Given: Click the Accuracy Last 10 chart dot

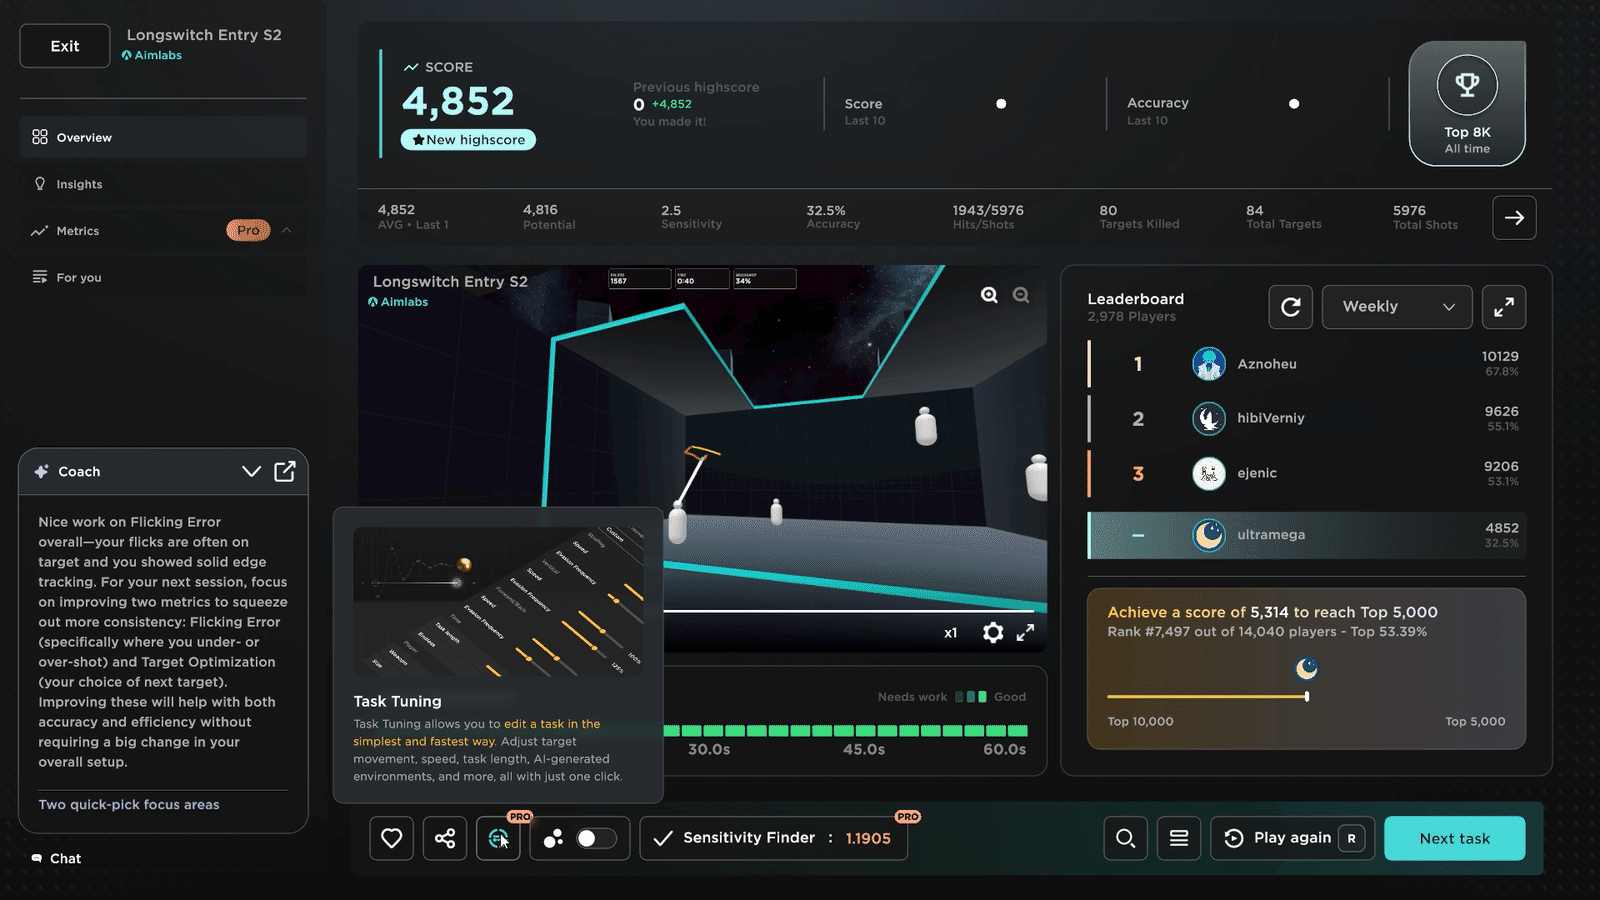Looking at the screenshot, I should coord(1294,104).
